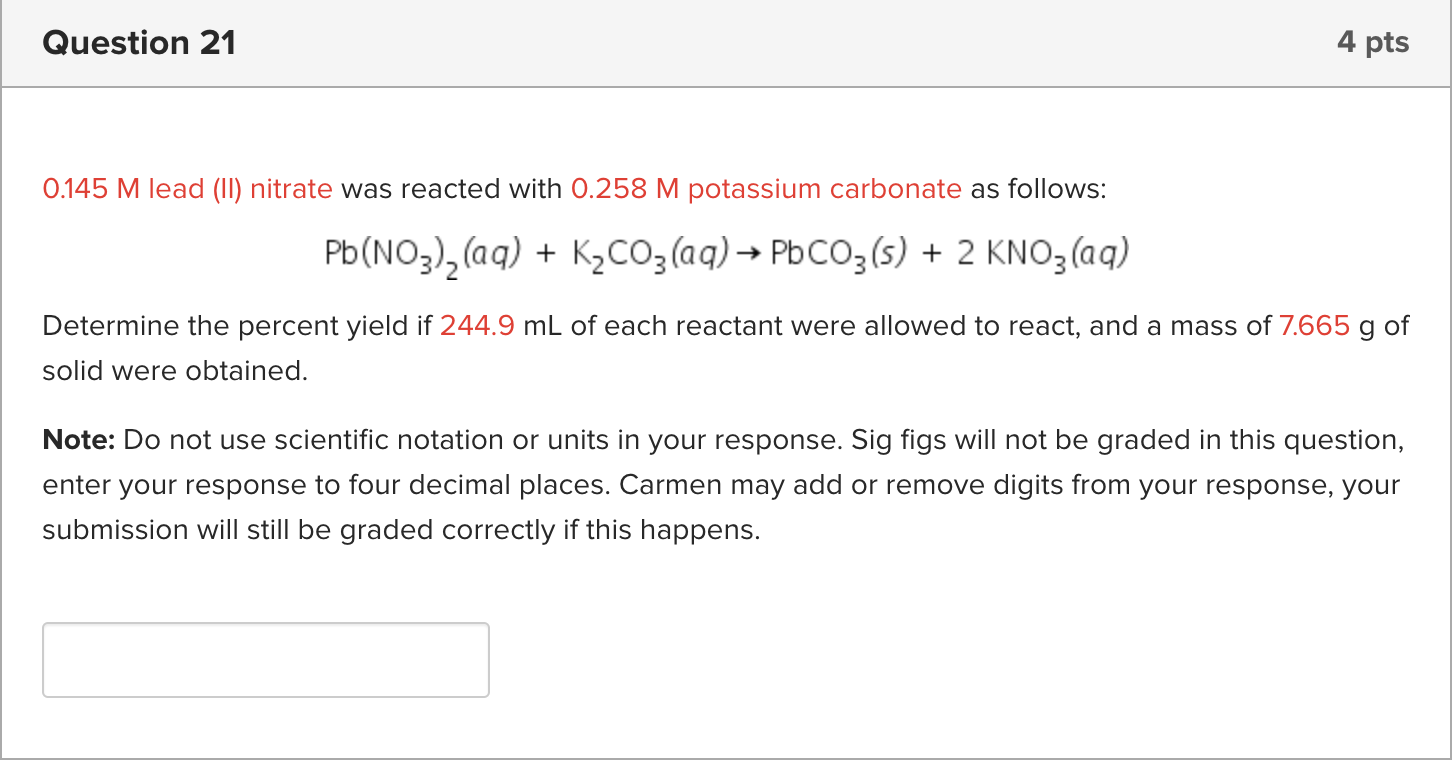
Task: Click the Pb(NO3)2(aq) reactant in the equation
Action: [x=420, y=252]
